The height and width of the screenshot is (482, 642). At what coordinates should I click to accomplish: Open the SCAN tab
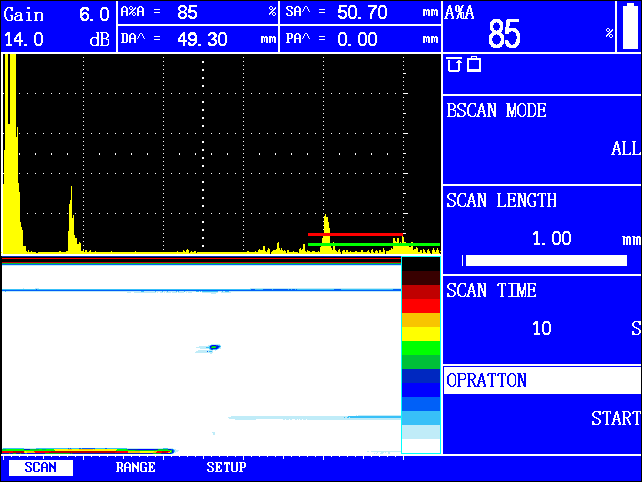click(40, 467)
